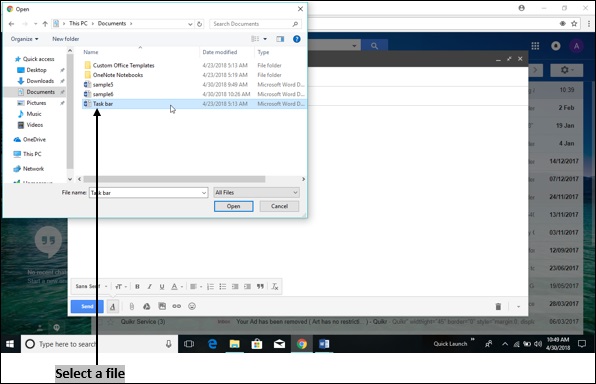The height and width of the screenshot is (384, 596).
Task: Expand the address bar history dropdown
Action: click(x=190, y=24)
